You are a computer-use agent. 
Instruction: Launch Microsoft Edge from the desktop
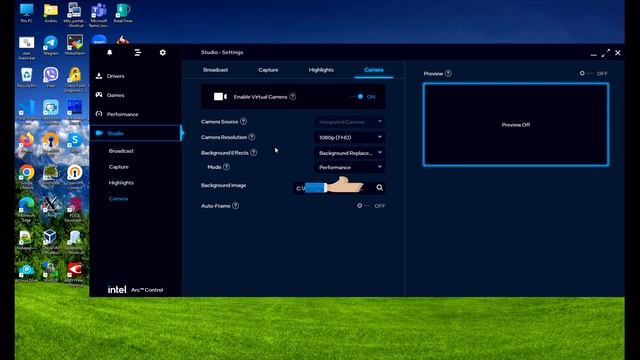click(27, 209)
